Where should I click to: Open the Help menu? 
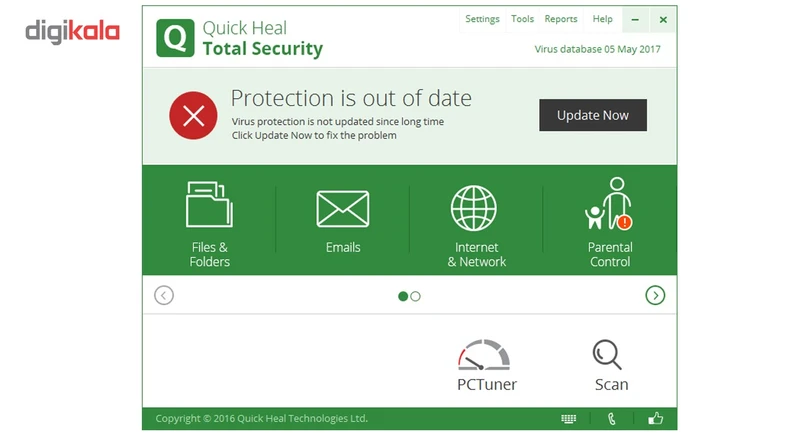pyautogui.click(x=602, y=19)
